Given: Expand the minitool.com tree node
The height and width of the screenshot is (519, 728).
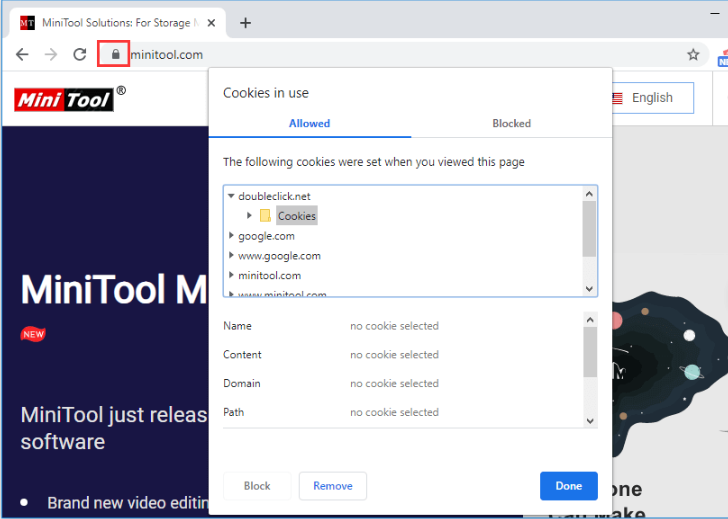Looking at the screenshot, I should [x=231, y=275].
